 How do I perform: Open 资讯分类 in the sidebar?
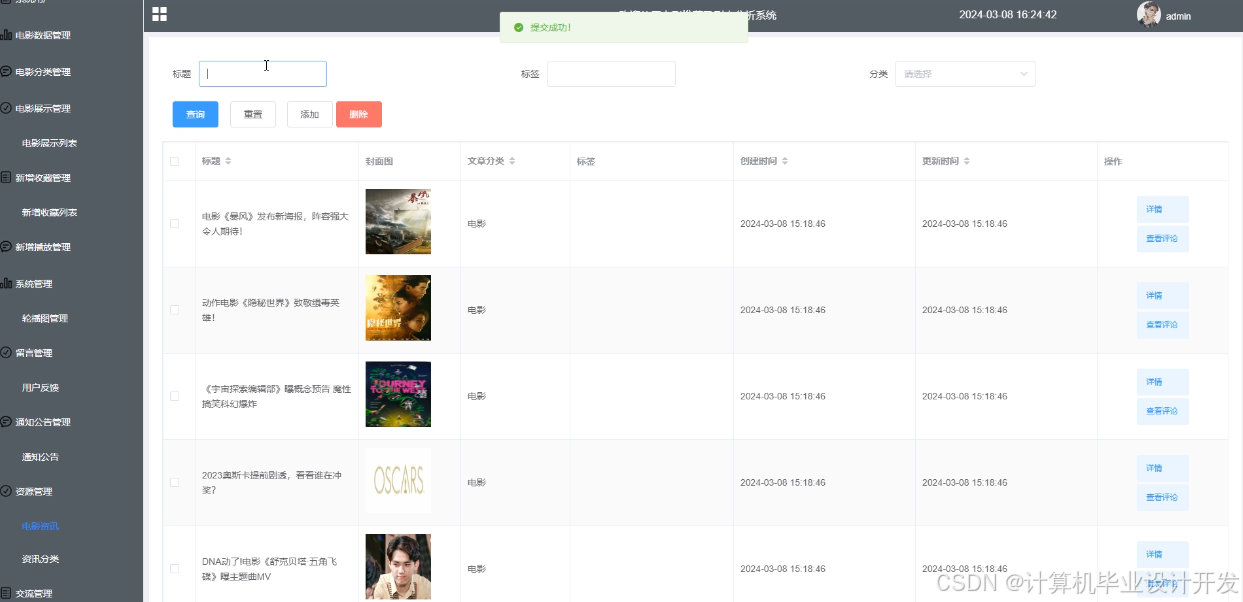[41, 559]
